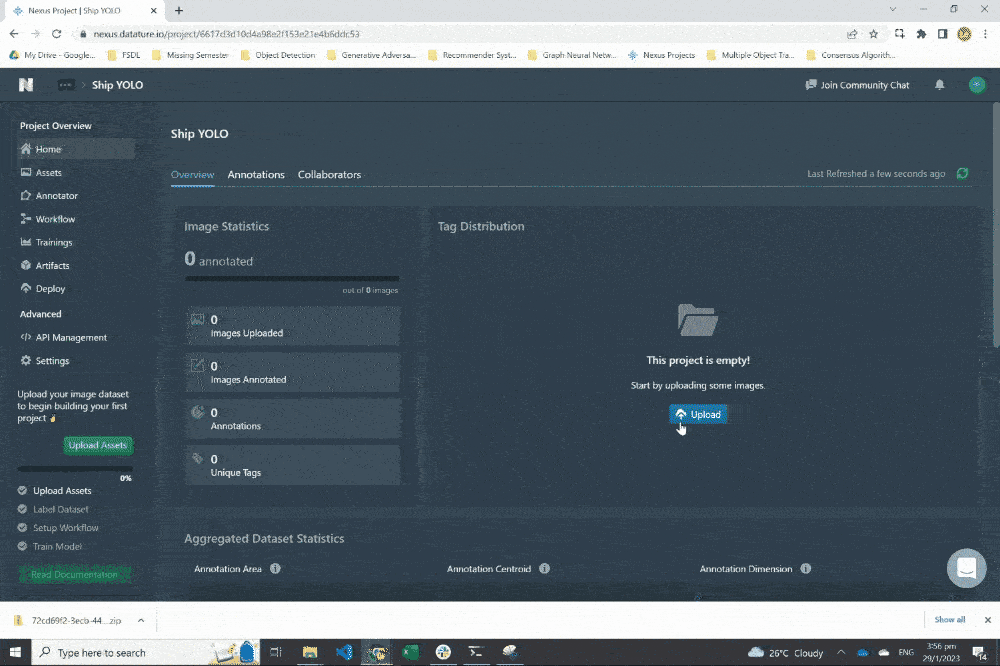Go to Home in sidebar
The image size is (1000, 666).
(76, 149)
